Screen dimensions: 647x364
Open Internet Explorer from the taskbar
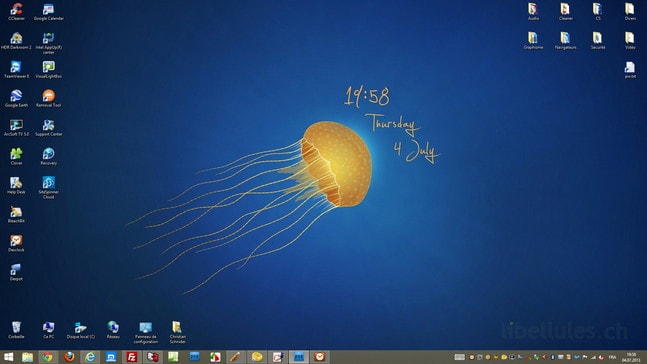[90, 357]
